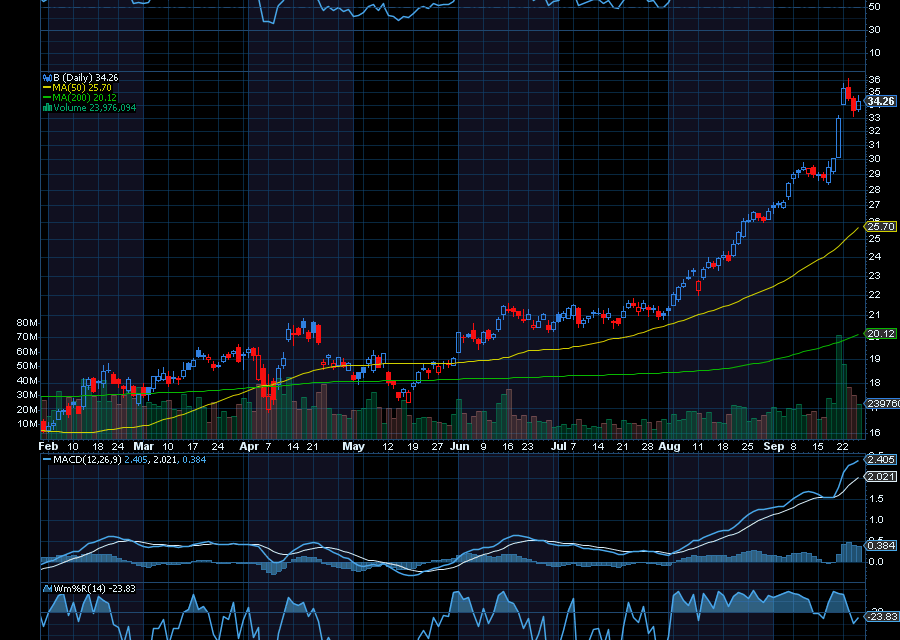This screenshot has height=640, width=900.
Task: Click the candlestick icon beside B (Daily)
Action: 48,77
